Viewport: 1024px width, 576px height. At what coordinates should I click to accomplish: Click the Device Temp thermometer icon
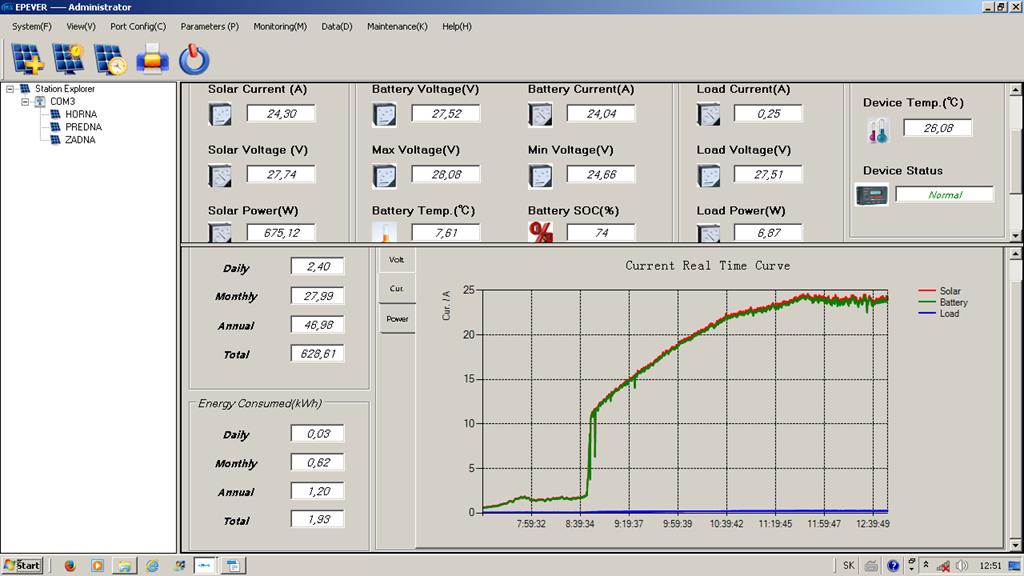(877, 130)
